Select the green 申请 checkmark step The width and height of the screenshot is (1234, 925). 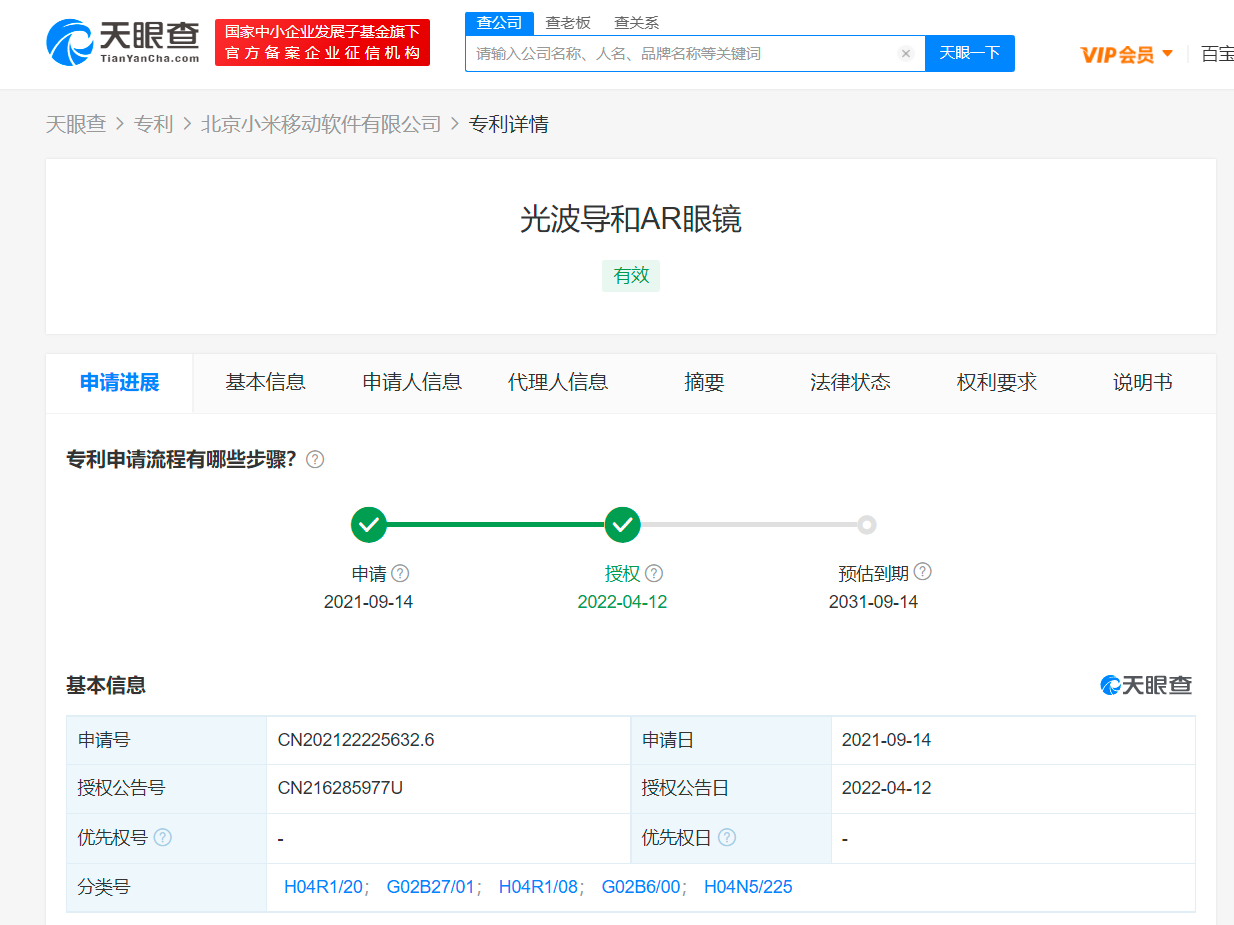pyautogui.click(x=369, y=524)
